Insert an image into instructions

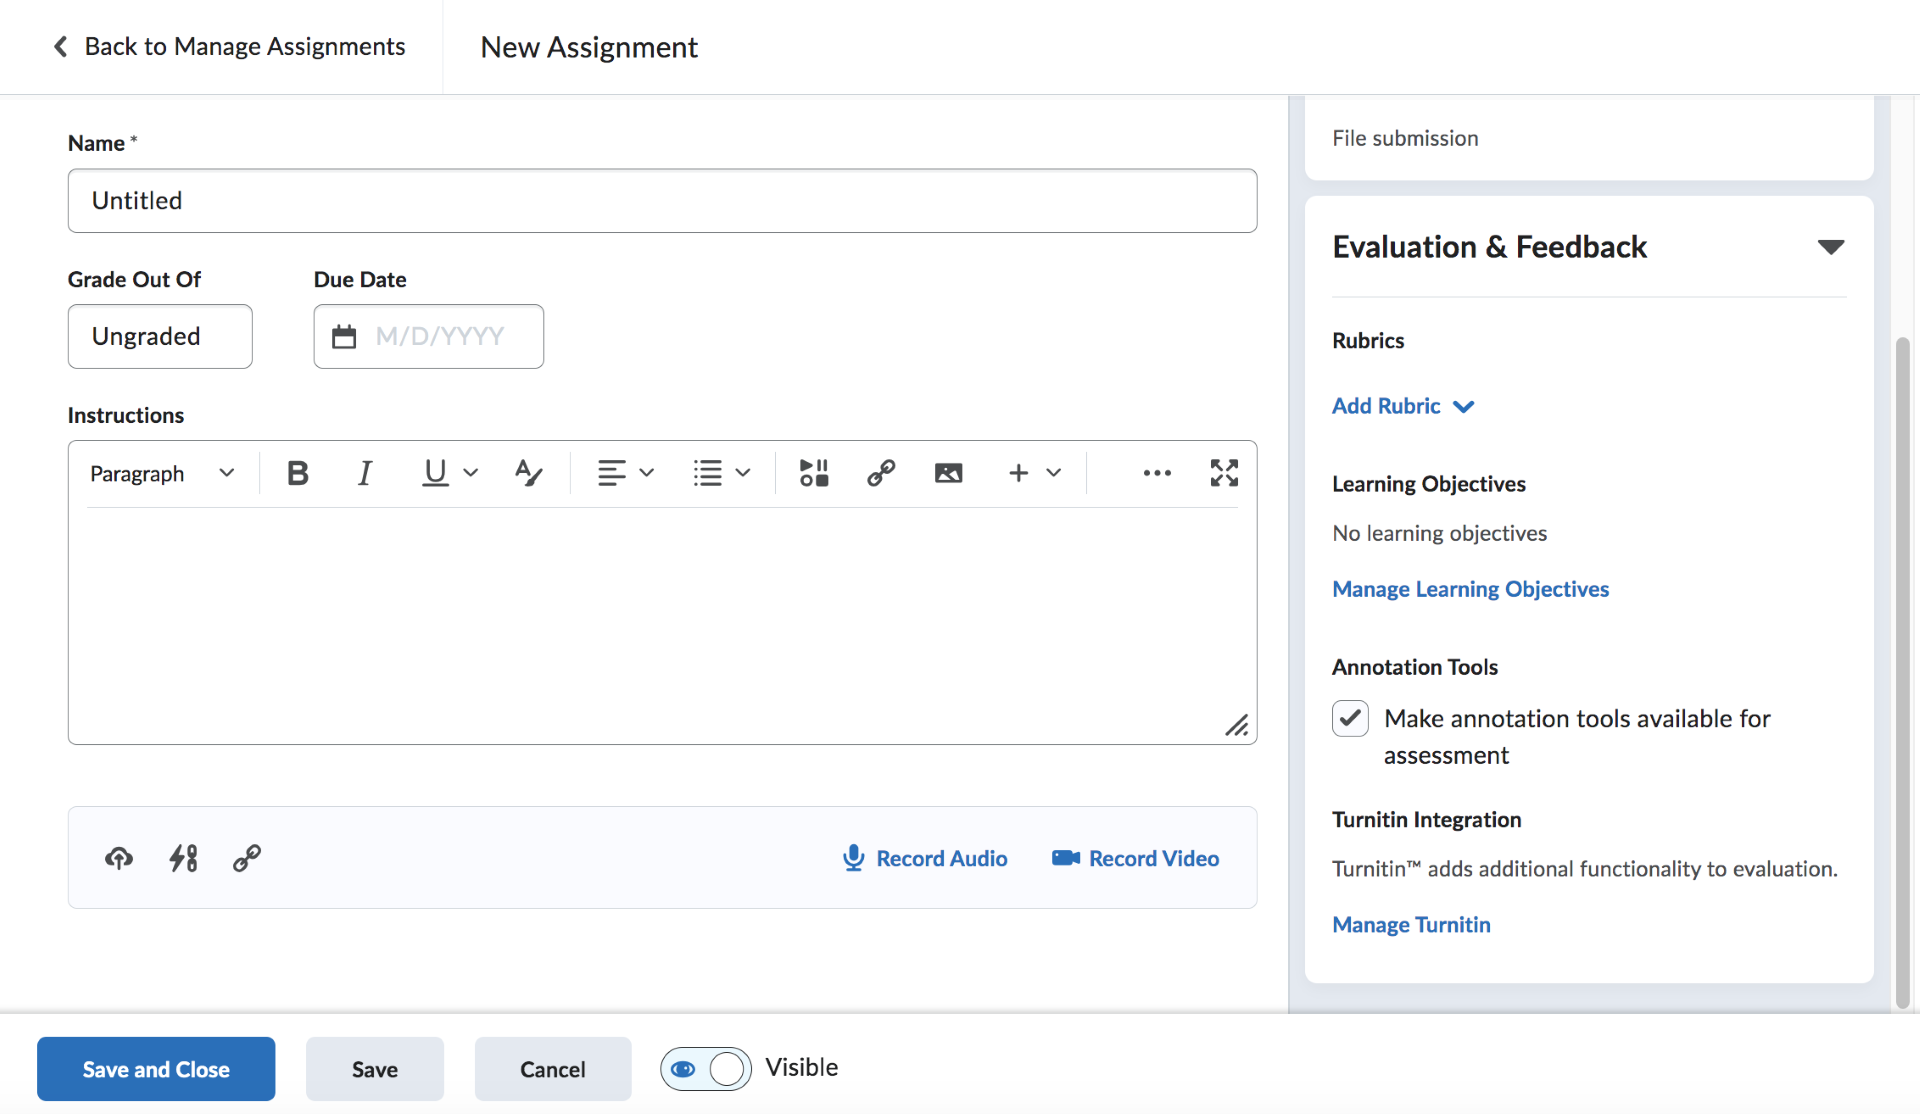click(x=948, y=473)
